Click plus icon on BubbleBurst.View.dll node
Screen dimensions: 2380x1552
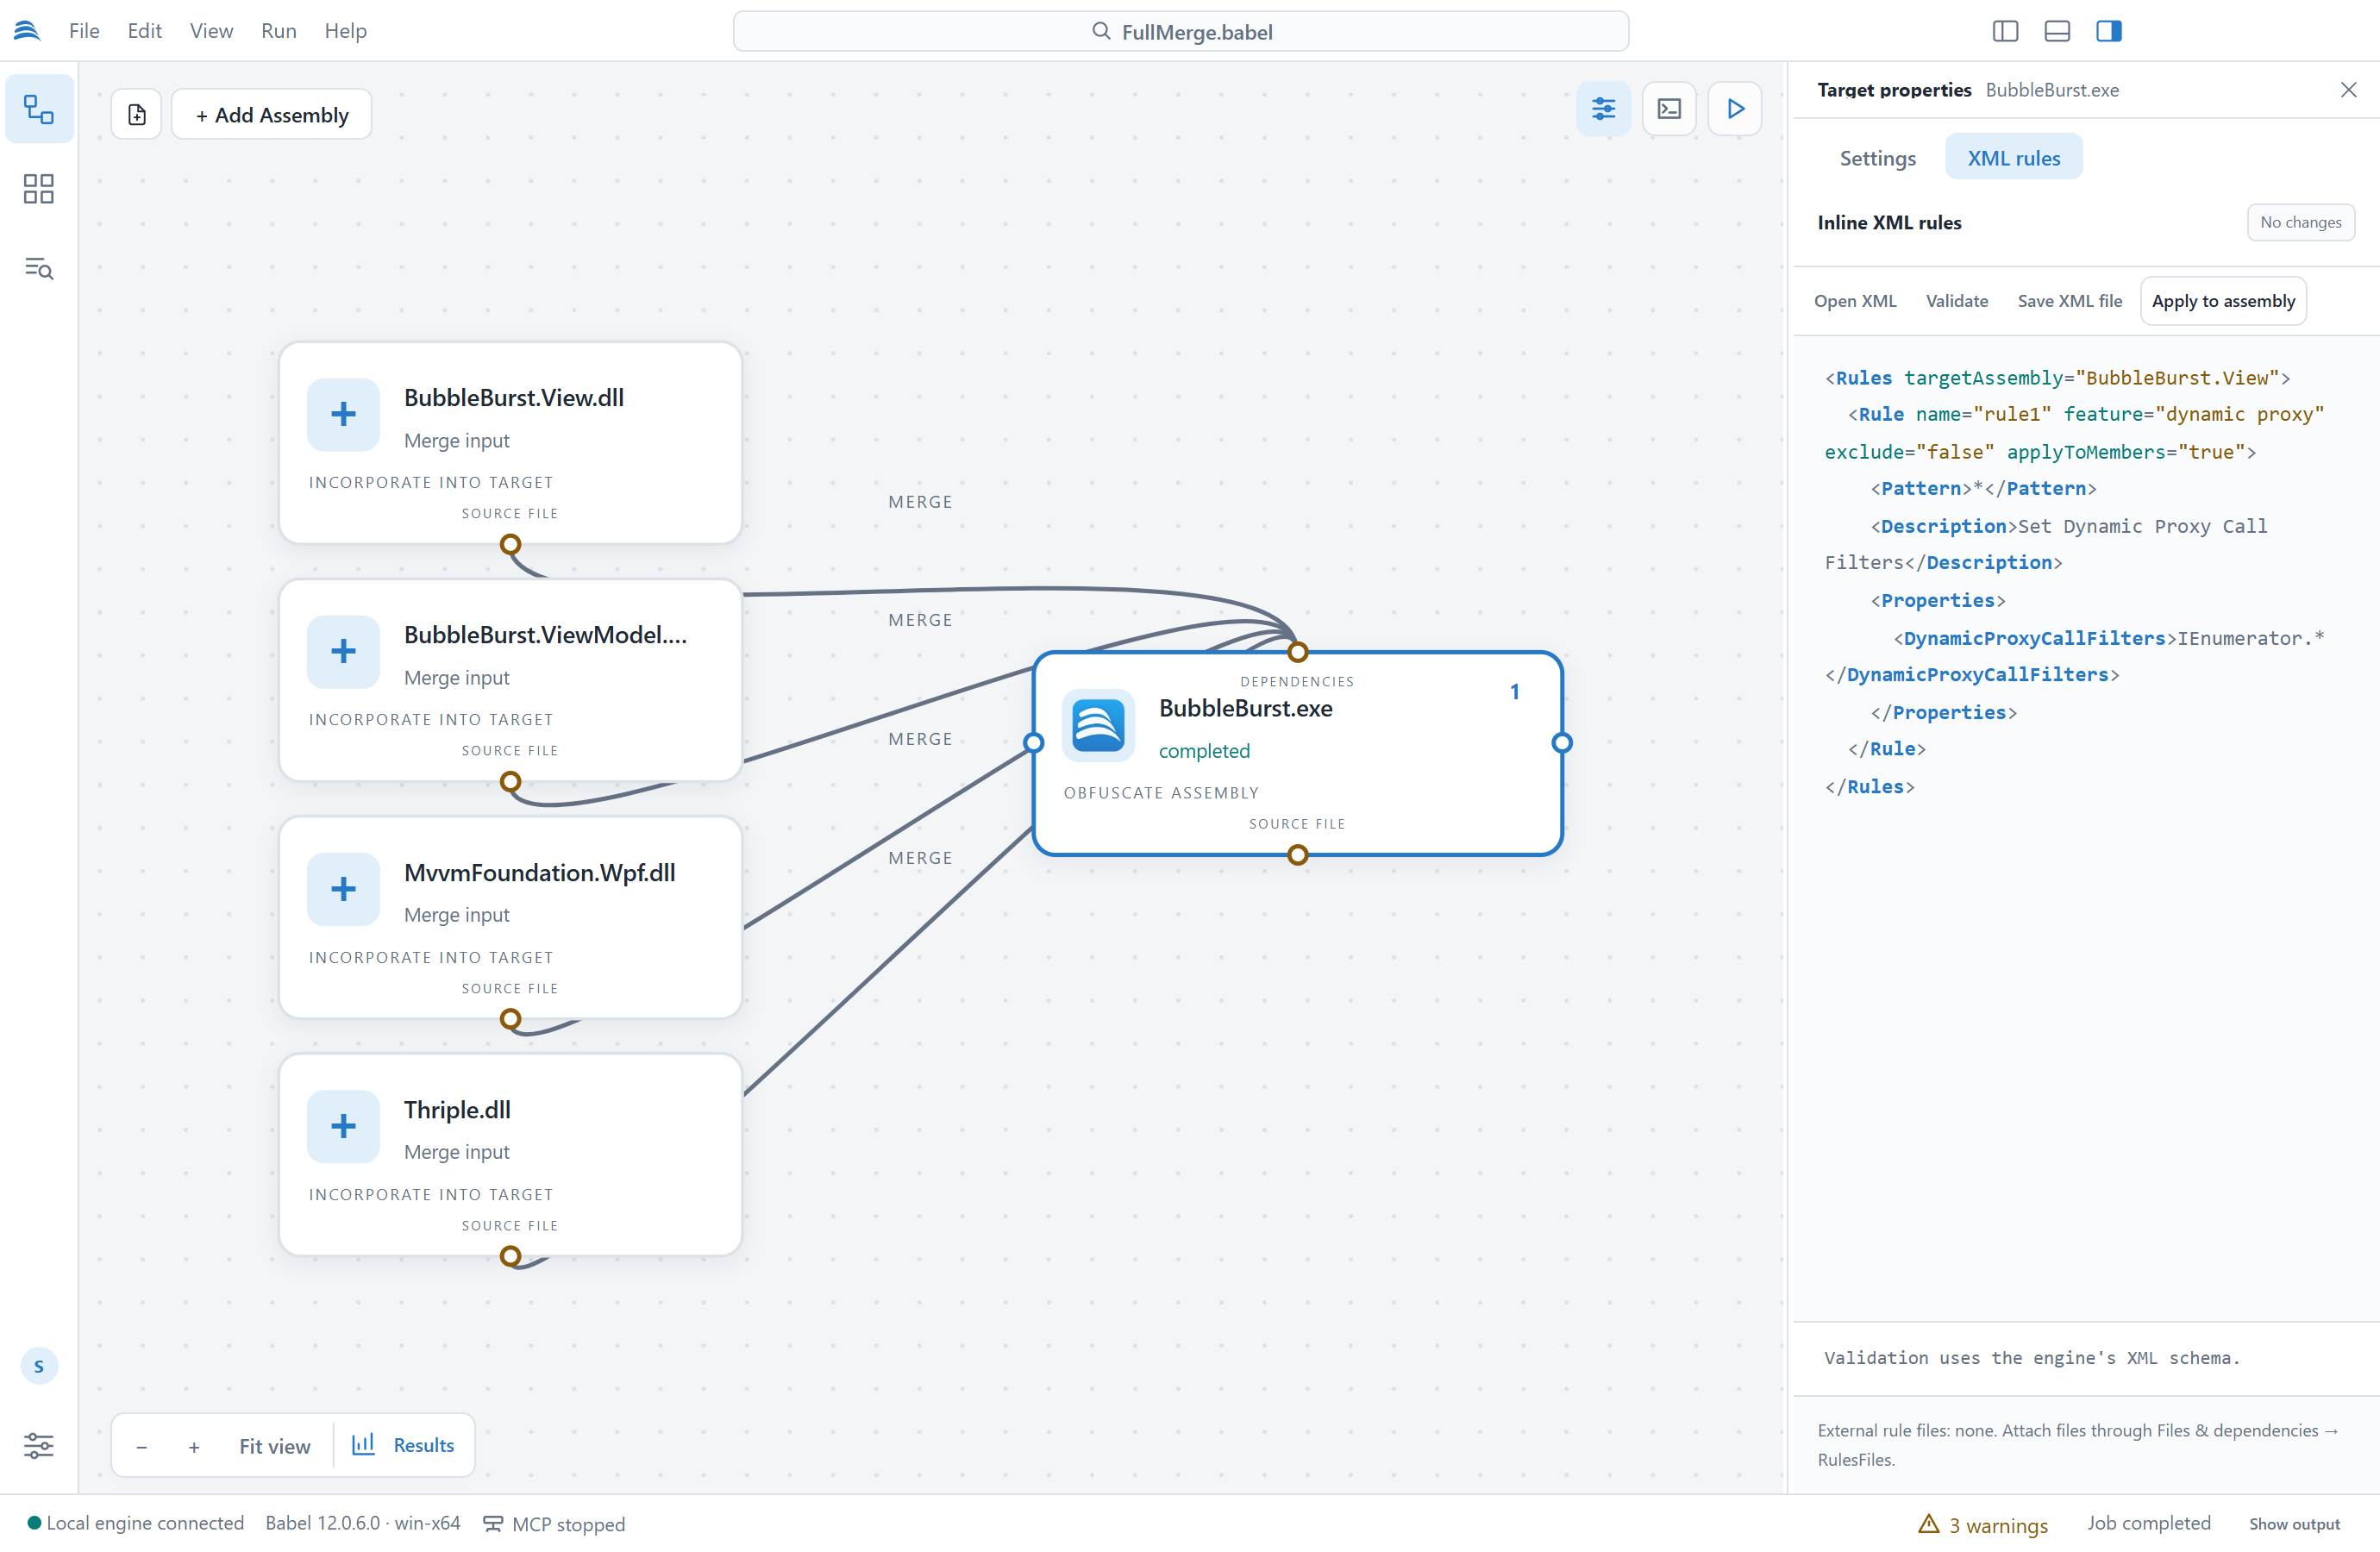pos(343,414)
